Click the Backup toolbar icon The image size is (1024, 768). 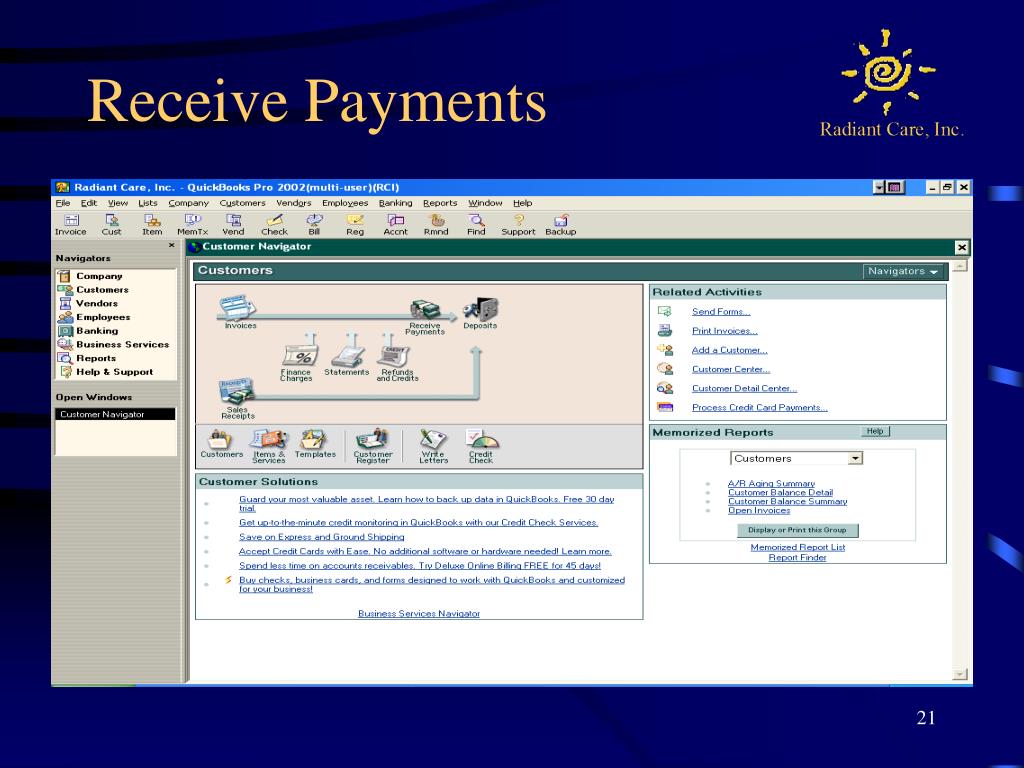[x=561, y=225]
